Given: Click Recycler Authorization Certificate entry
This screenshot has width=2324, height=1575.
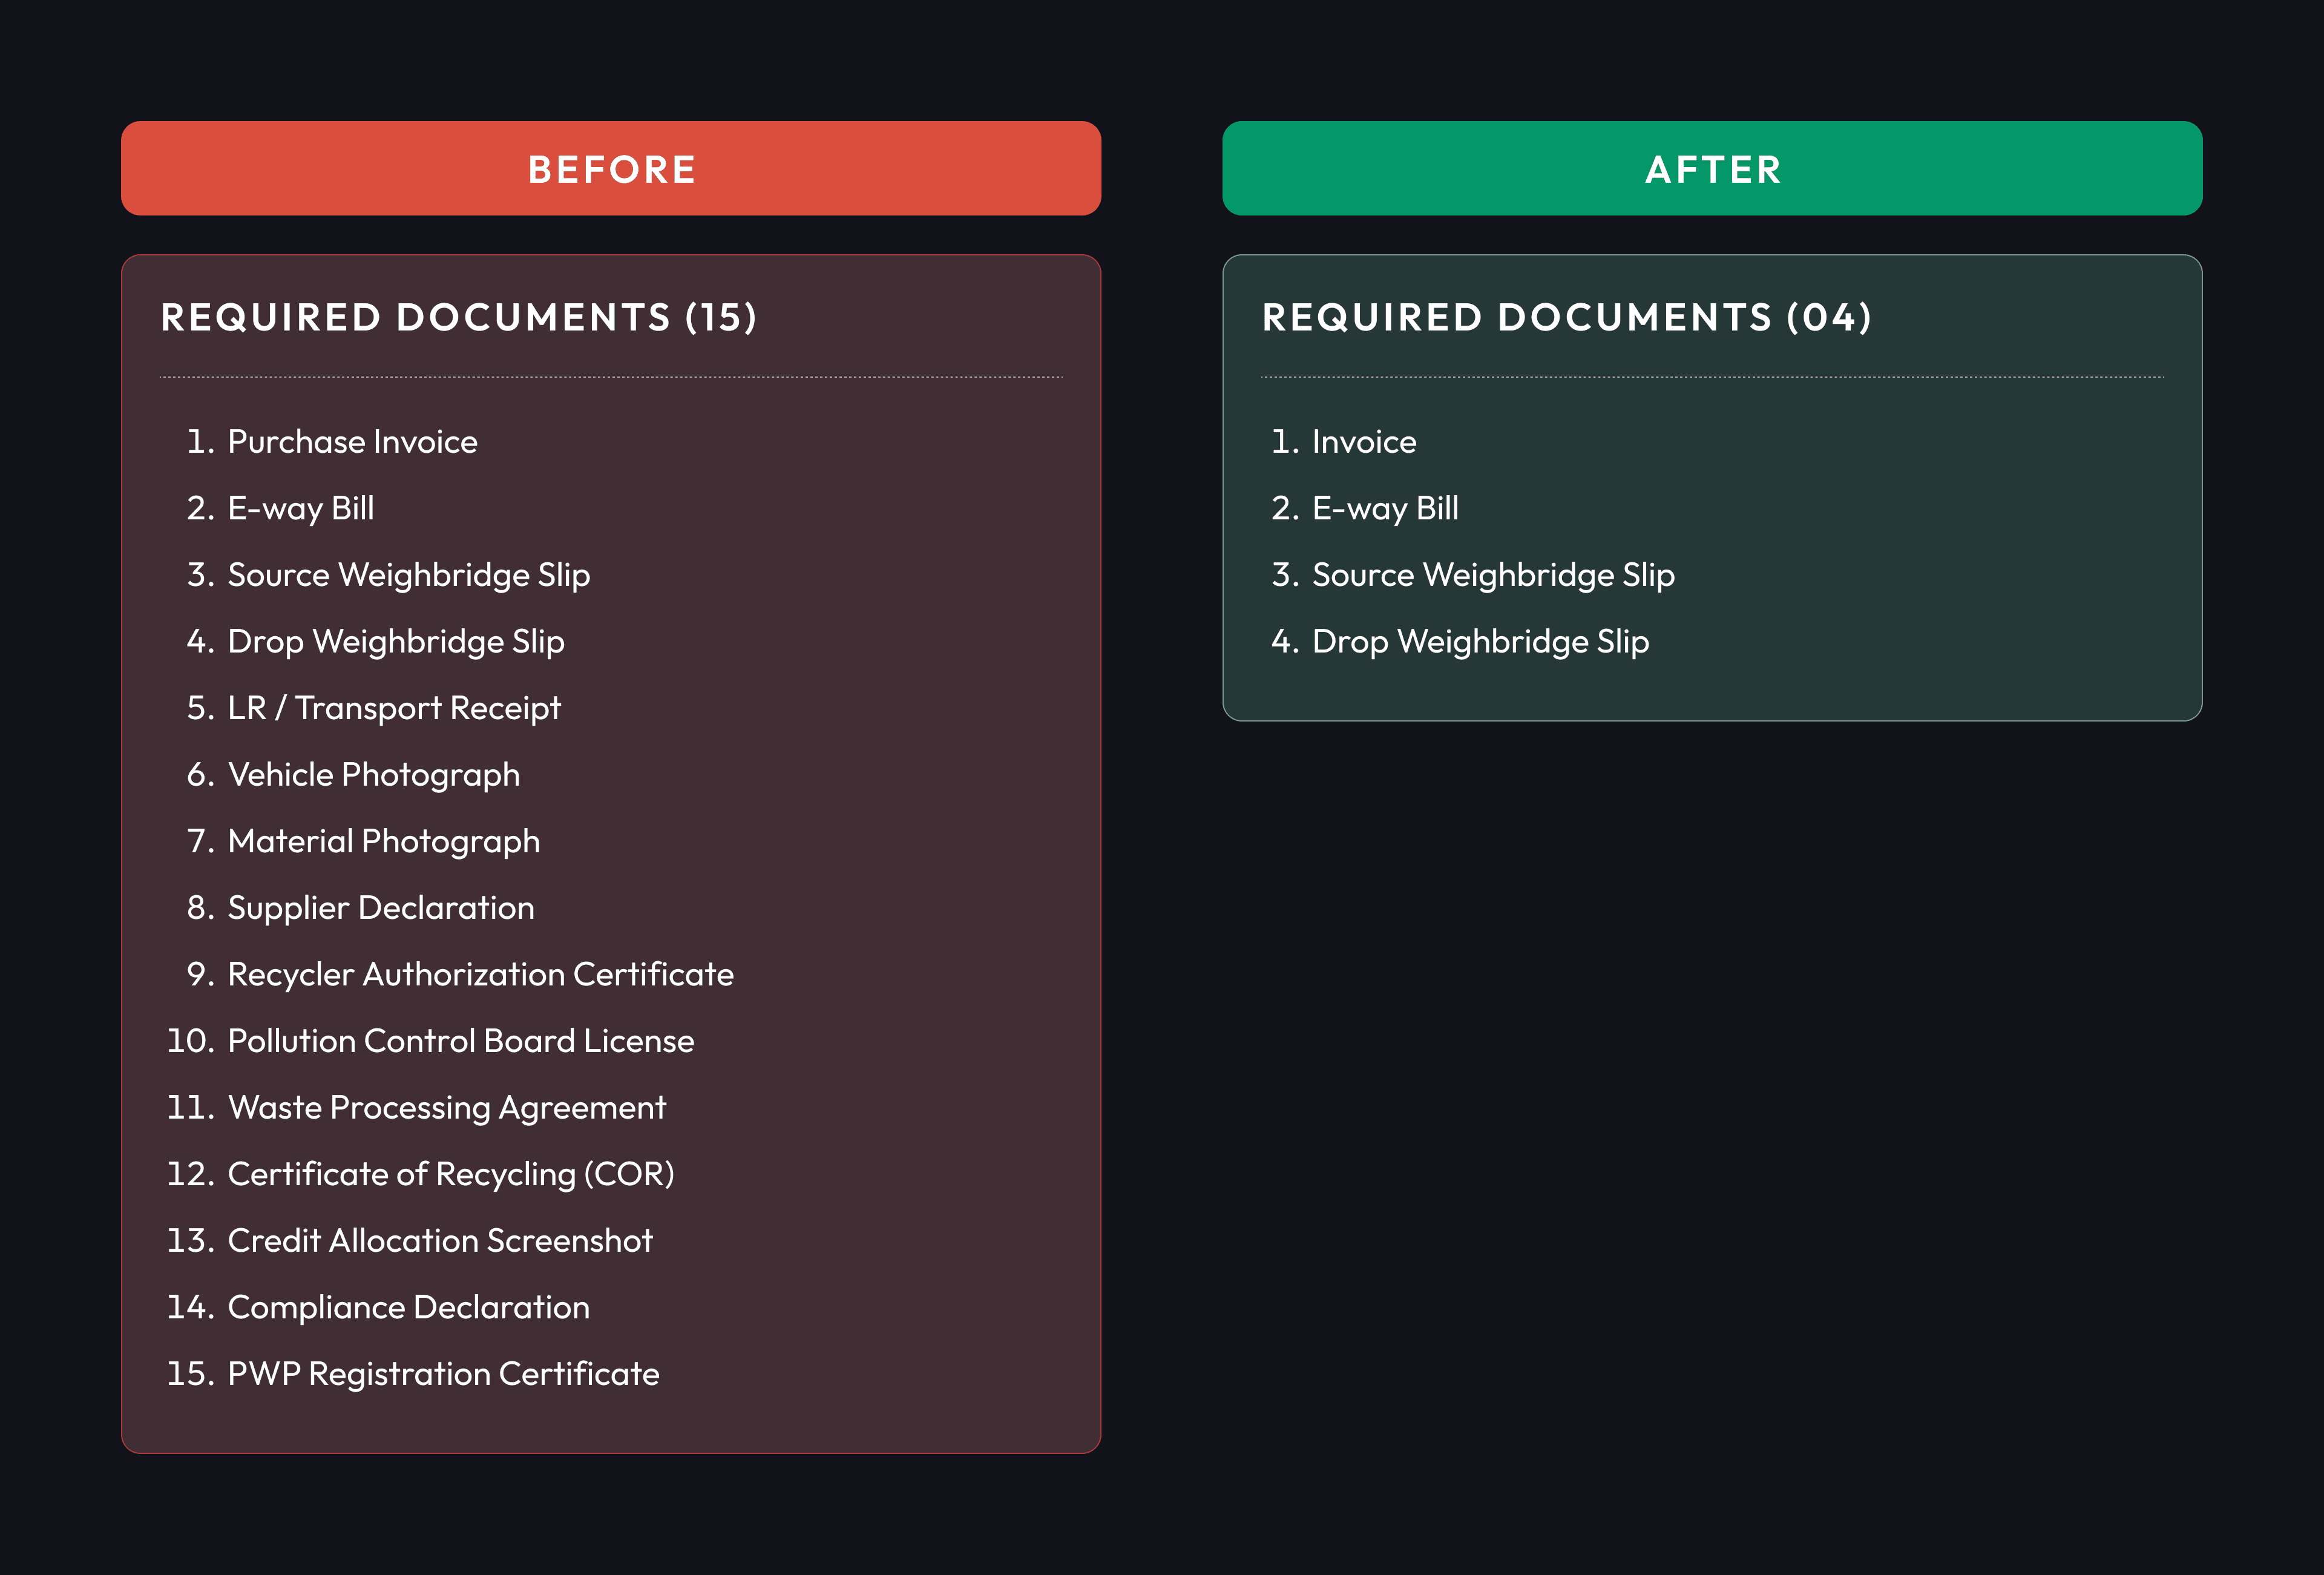Looking at the screenshot, I should click(x=480, y=974).
